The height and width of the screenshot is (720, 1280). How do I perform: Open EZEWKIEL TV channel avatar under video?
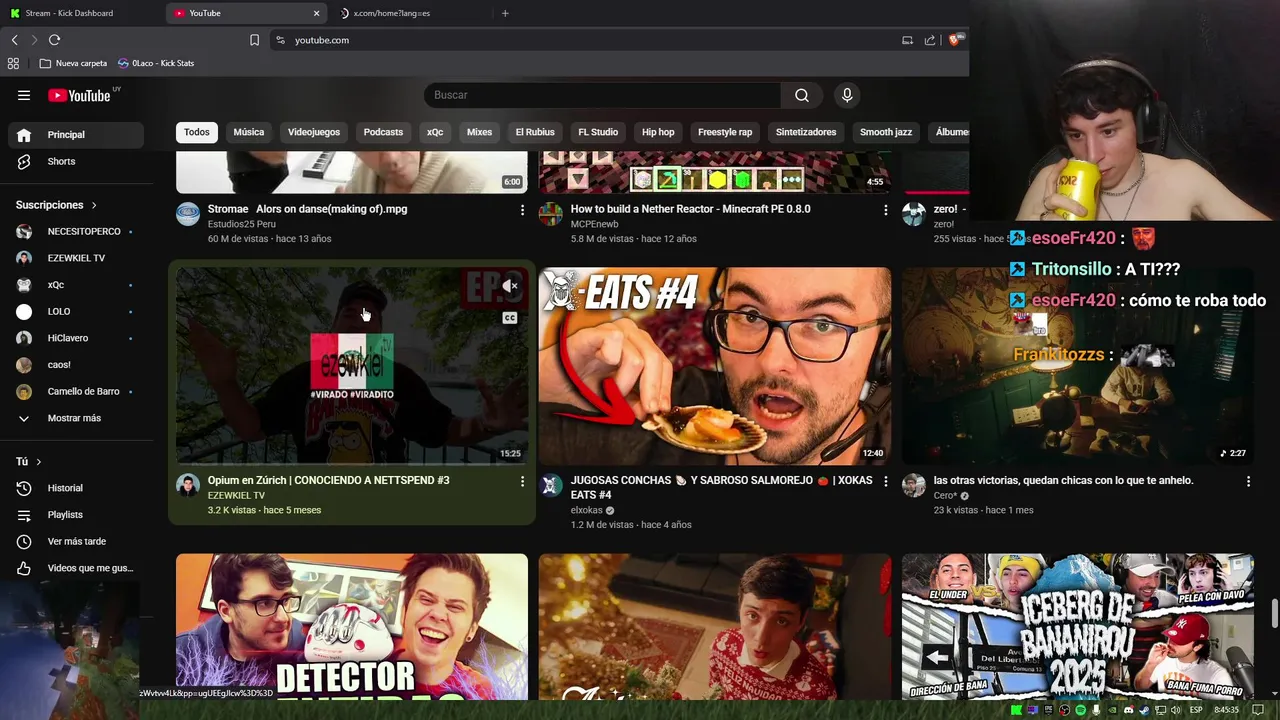coord(188,486)
